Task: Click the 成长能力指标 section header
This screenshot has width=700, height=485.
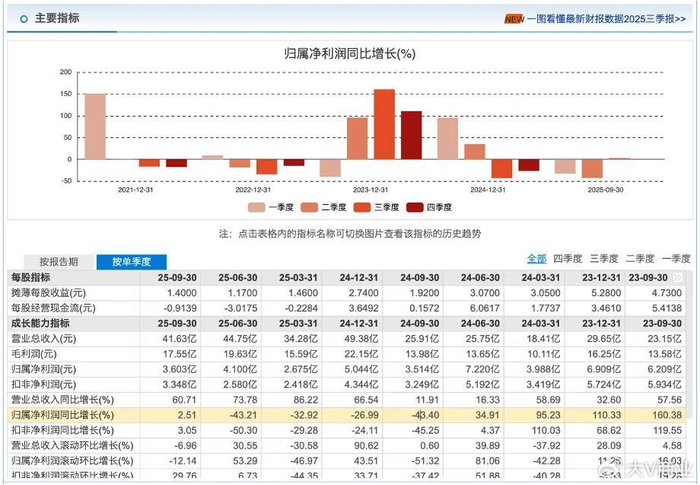Action: pos(40,323)
